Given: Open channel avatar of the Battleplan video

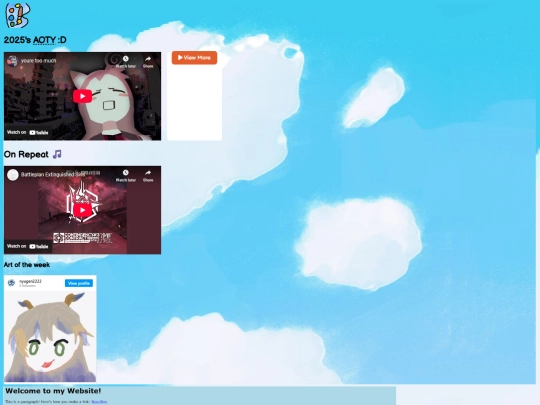Looking at the screenshot, I should 13,175.
